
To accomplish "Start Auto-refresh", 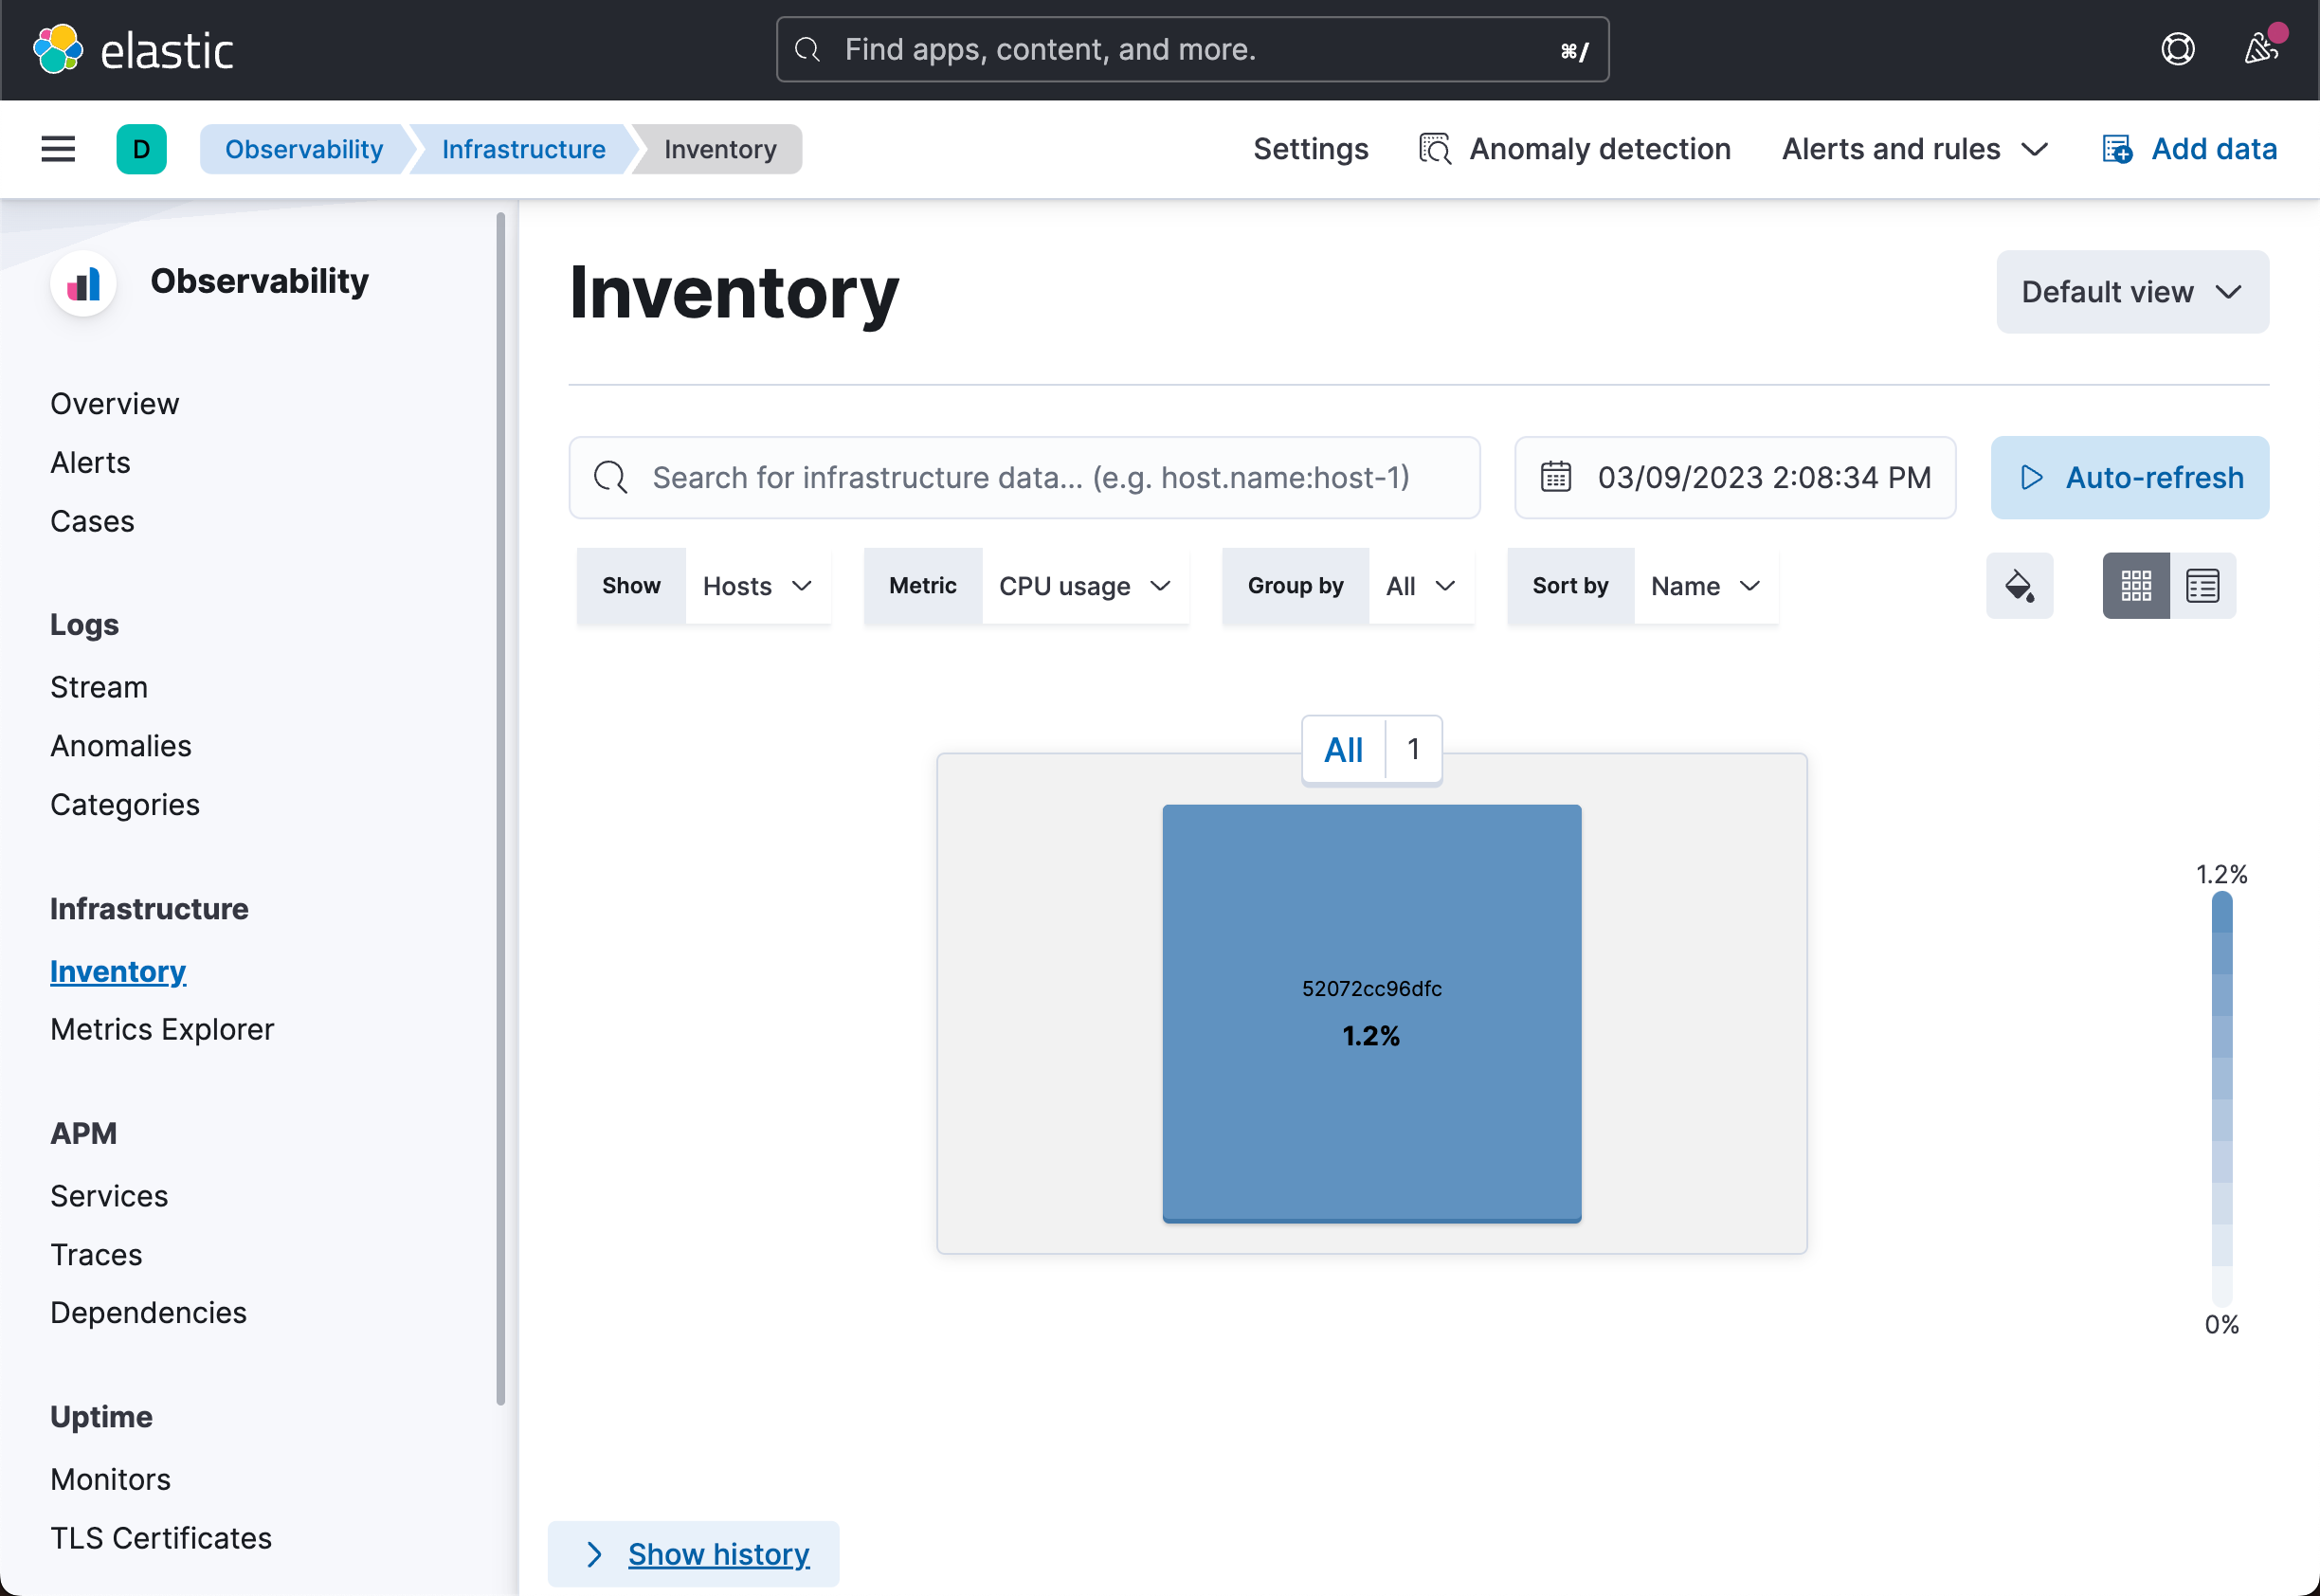I will 2129,477.
